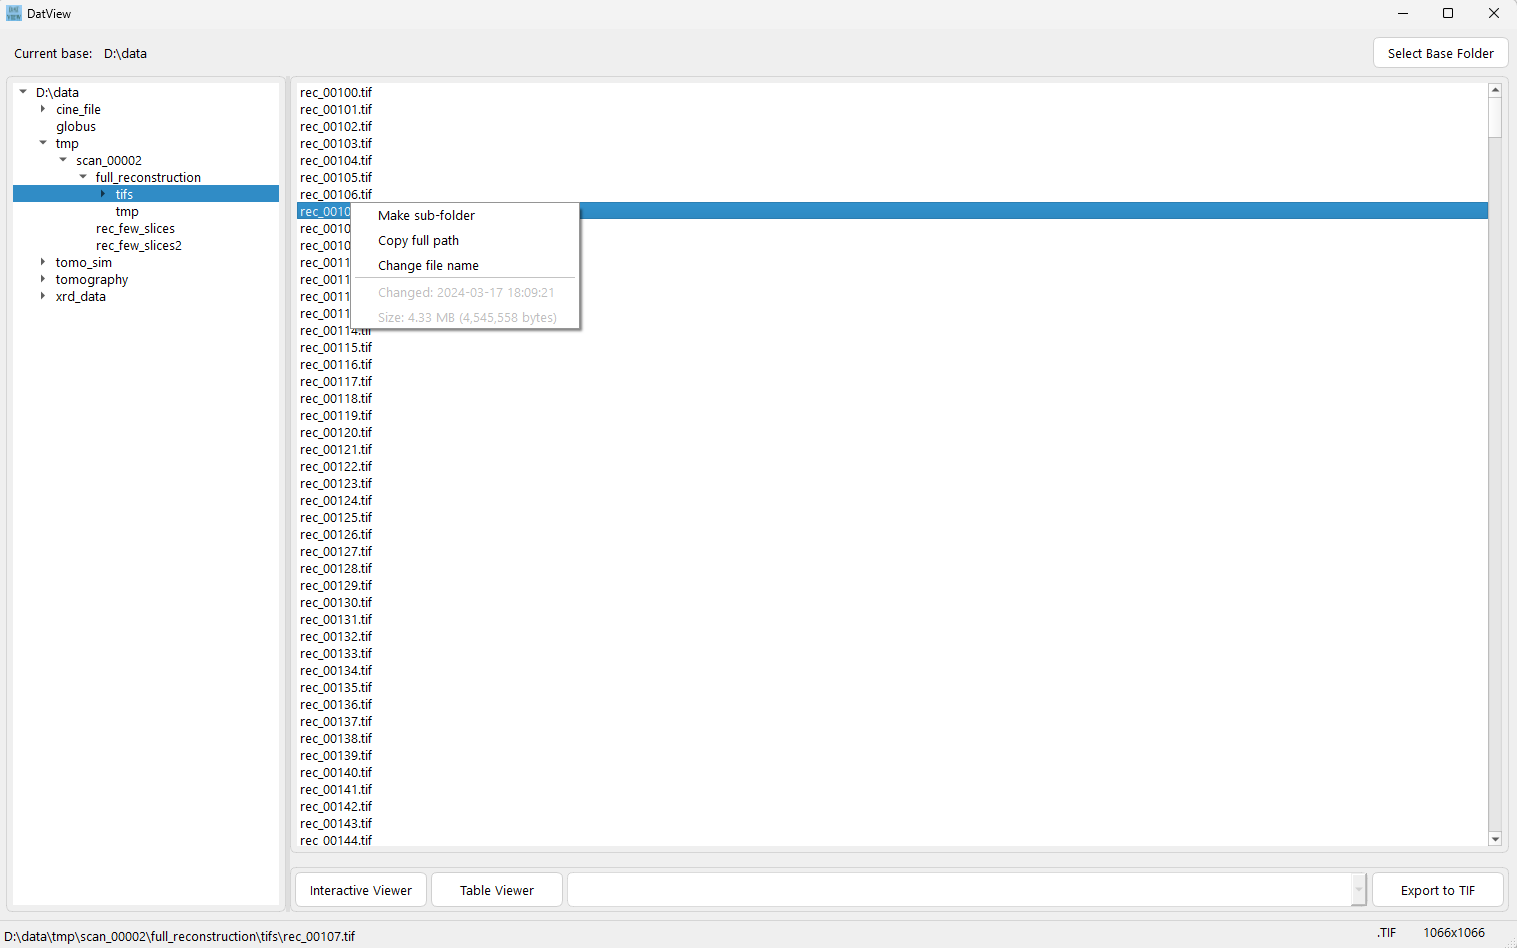Select file rec_00132.tif
The height and width of the screenshot is (948, 1517).
pos(336,636)
